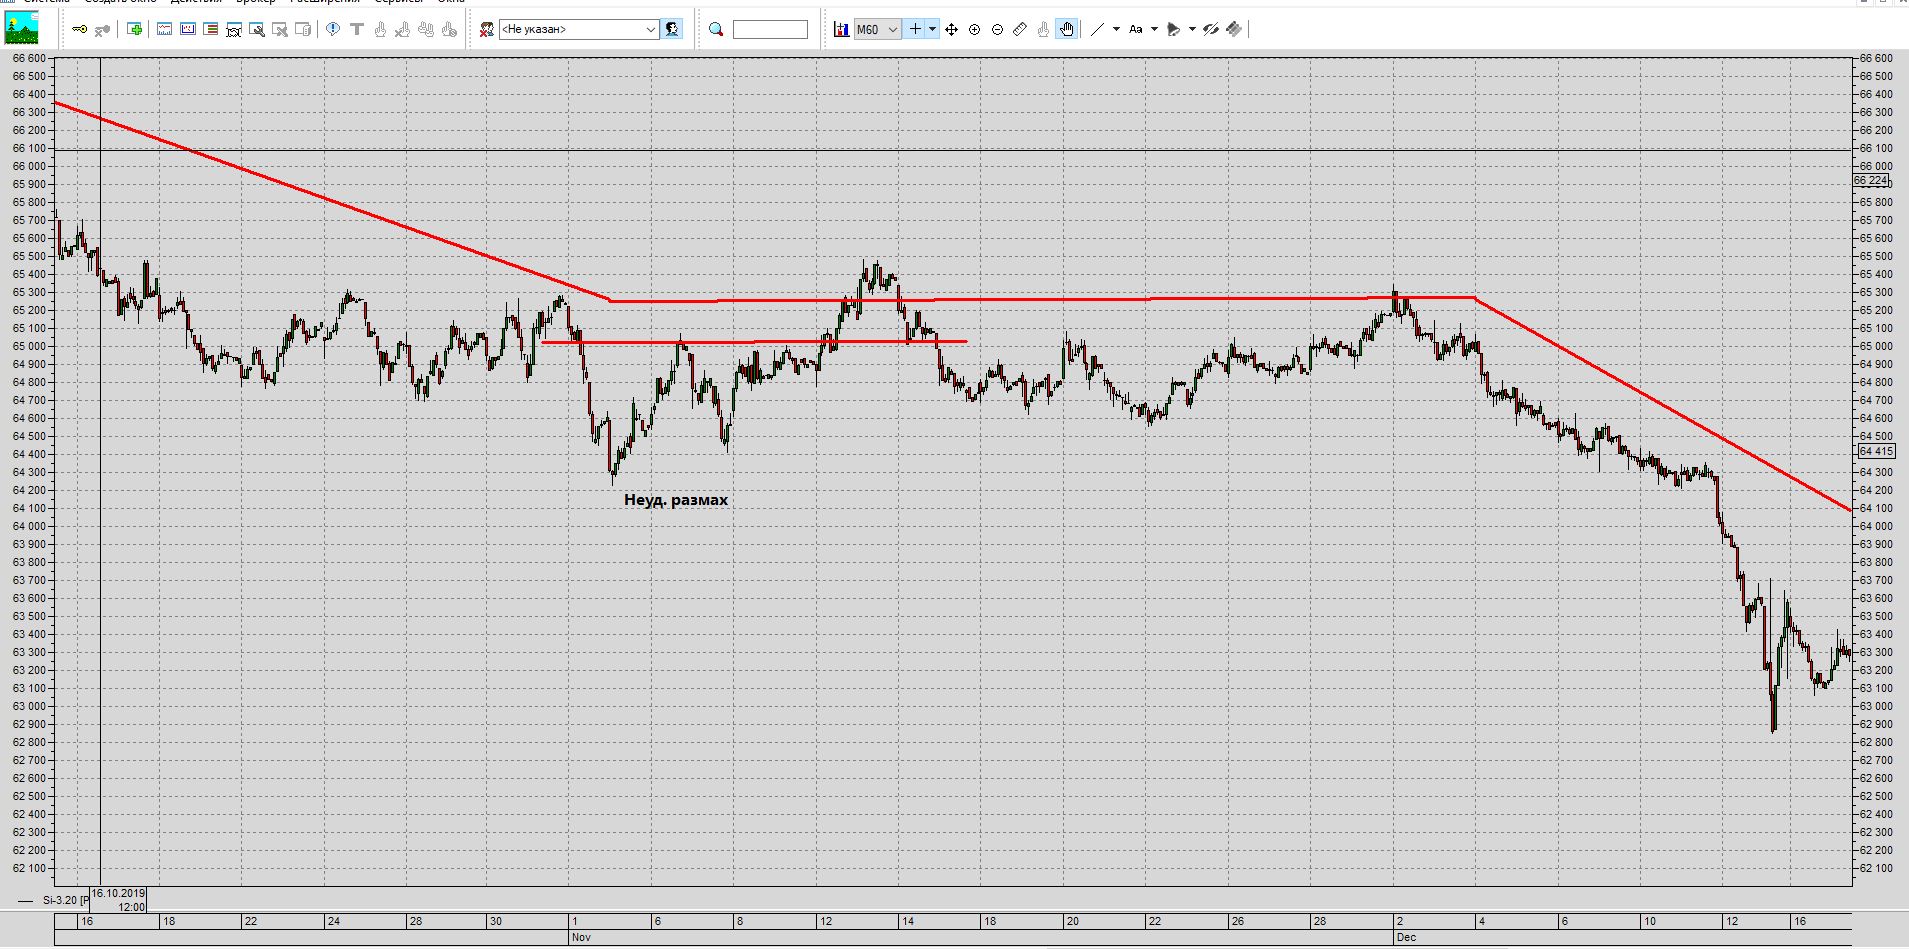Image resolution: width=1909 pixels, height=949 pixels.
Task: Click the magnifying glass search icon
Action: pos(716,30)
